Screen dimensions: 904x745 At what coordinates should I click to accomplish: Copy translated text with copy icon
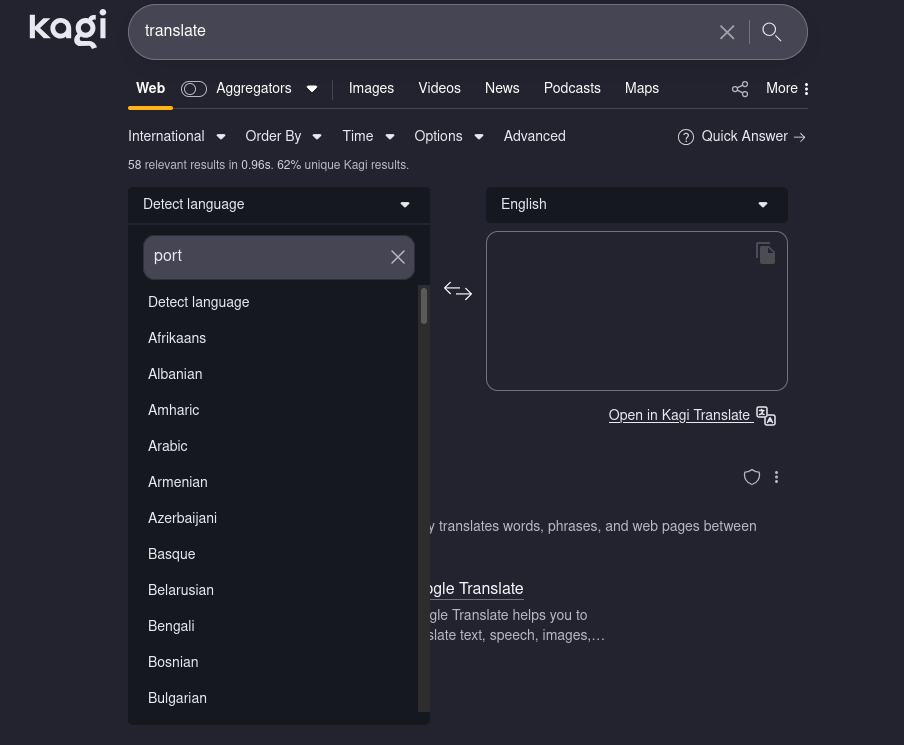[765, 254]
